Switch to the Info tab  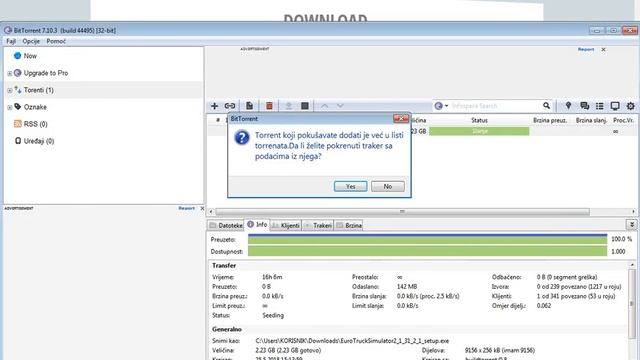pyautogui.click(x=257, y=224)
